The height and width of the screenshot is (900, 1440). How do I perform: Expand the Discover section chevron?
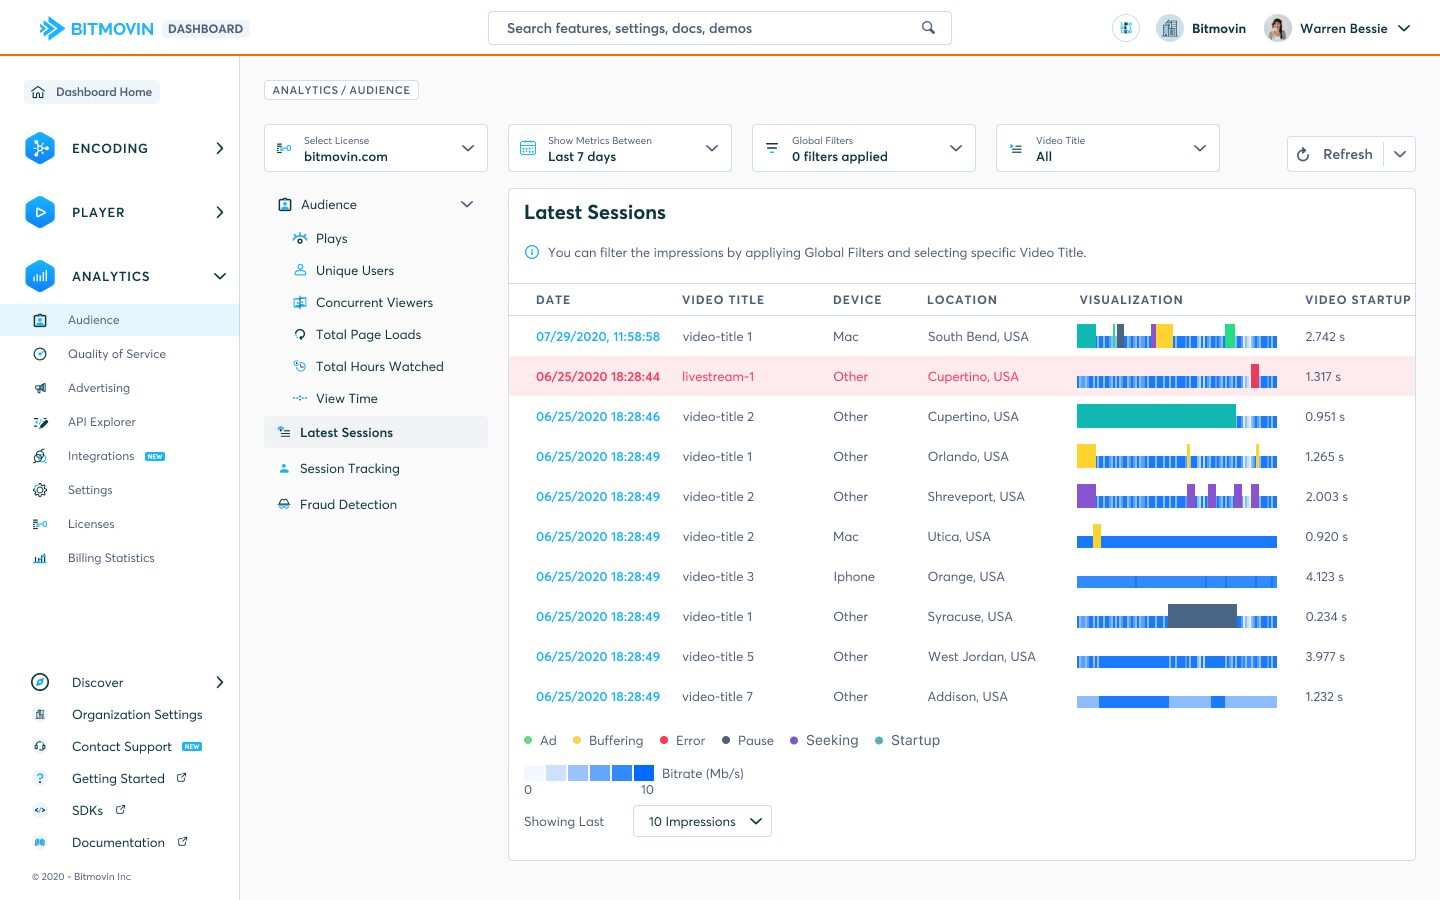220,682
